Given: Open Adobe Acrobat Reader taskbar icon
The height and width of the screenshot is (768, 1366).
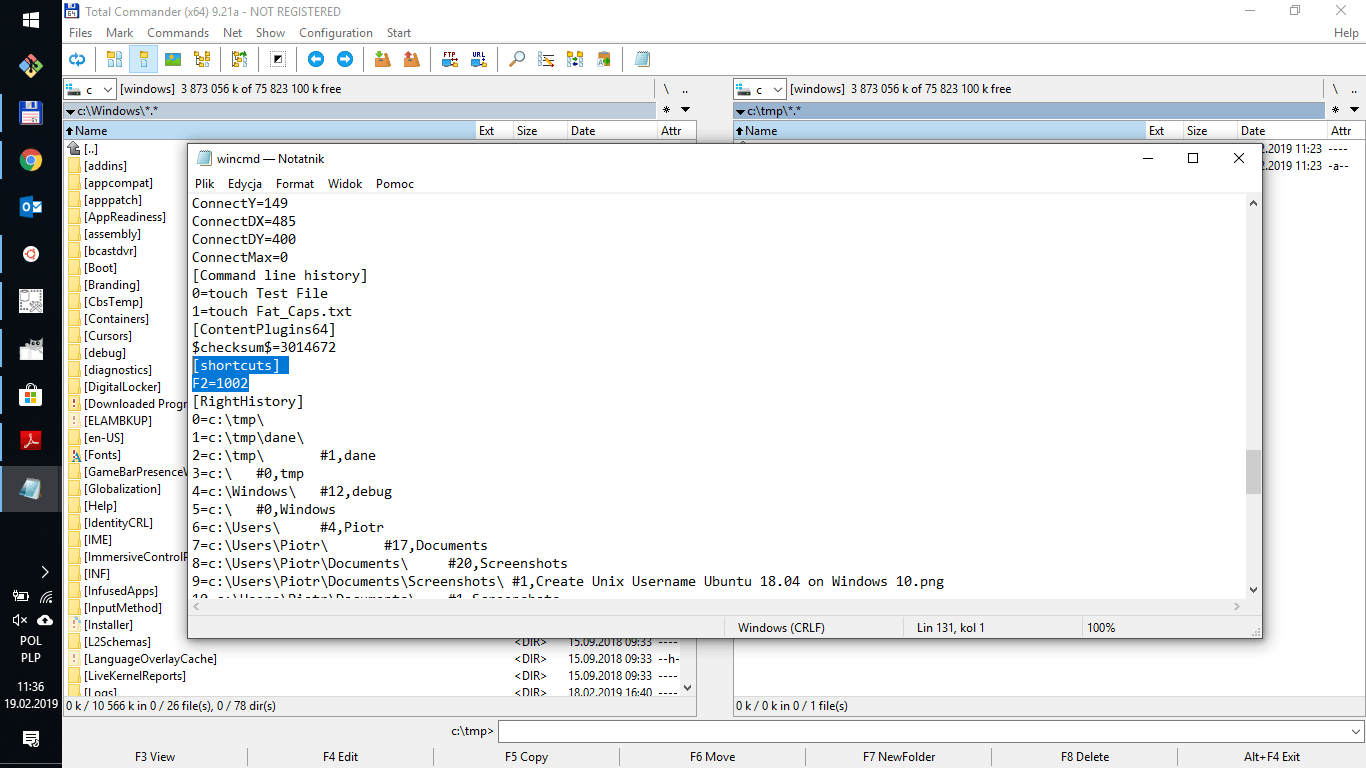Looking at the screenshot, I should point(31,441).
